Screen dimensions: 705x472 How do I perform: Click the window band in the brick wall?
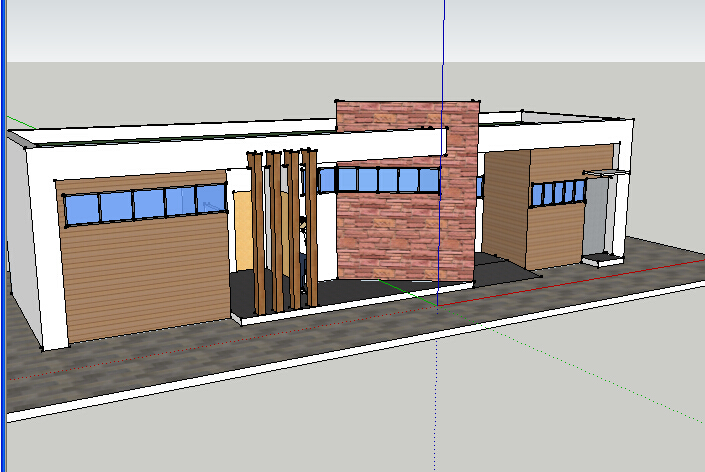click(388, 179)
